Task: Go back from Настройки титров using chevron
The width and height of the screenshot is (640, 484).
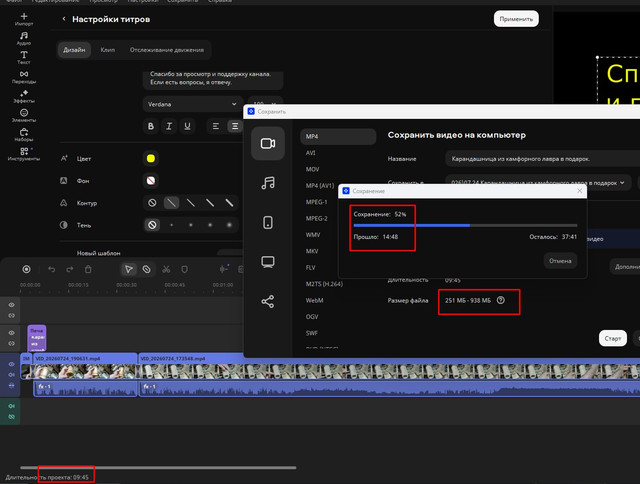Action: [x=64, y=19]
